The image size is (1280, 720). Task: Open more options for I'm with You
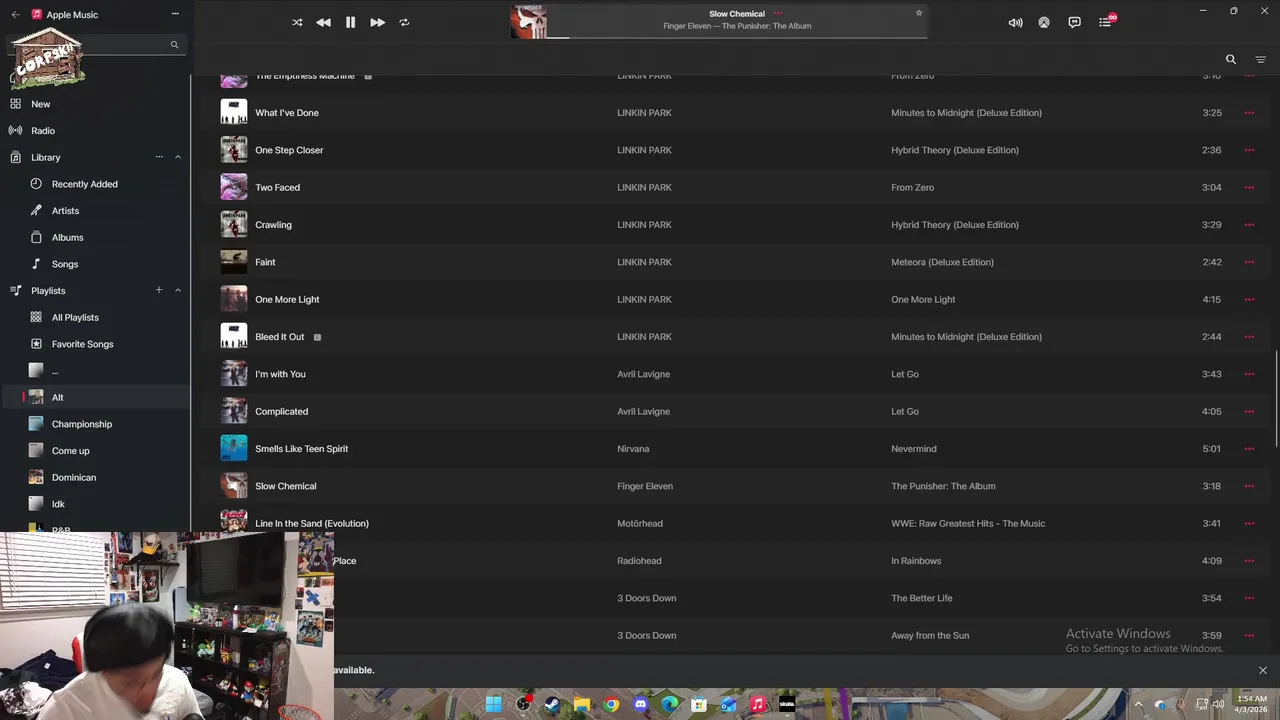[1249, 374]
